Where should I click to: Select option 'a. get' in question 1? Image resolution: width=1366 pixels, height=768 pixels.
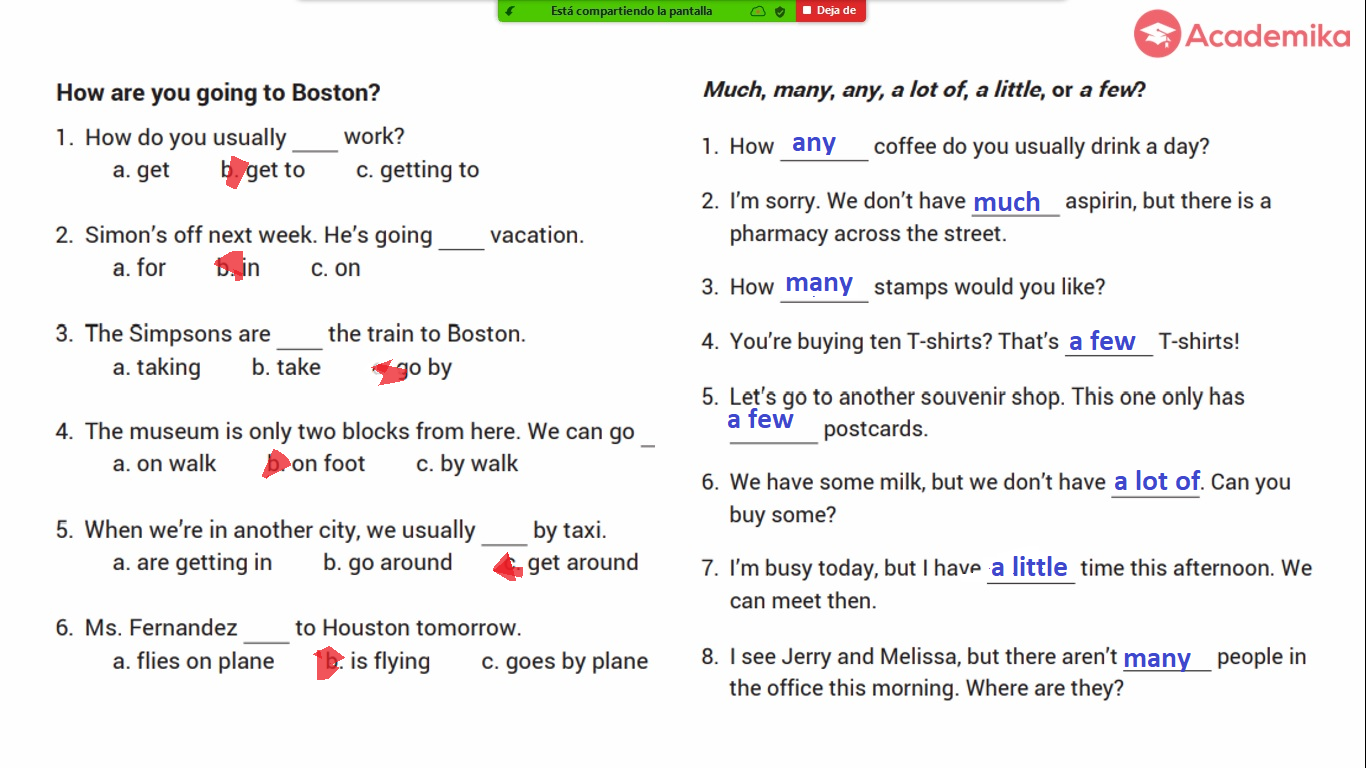[x=141, y=170]
